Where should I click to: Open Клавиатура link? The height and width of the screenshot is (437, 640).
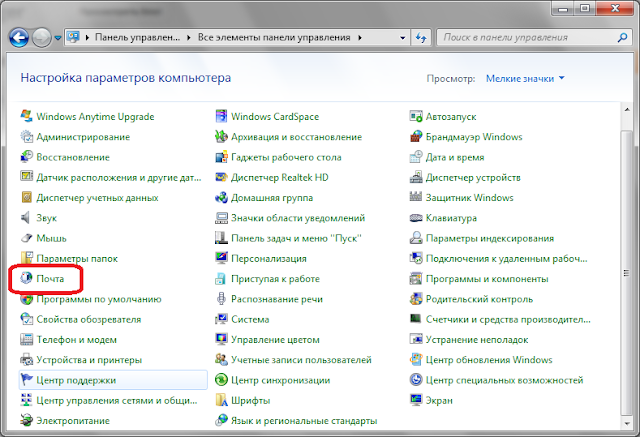coord(451,218)
